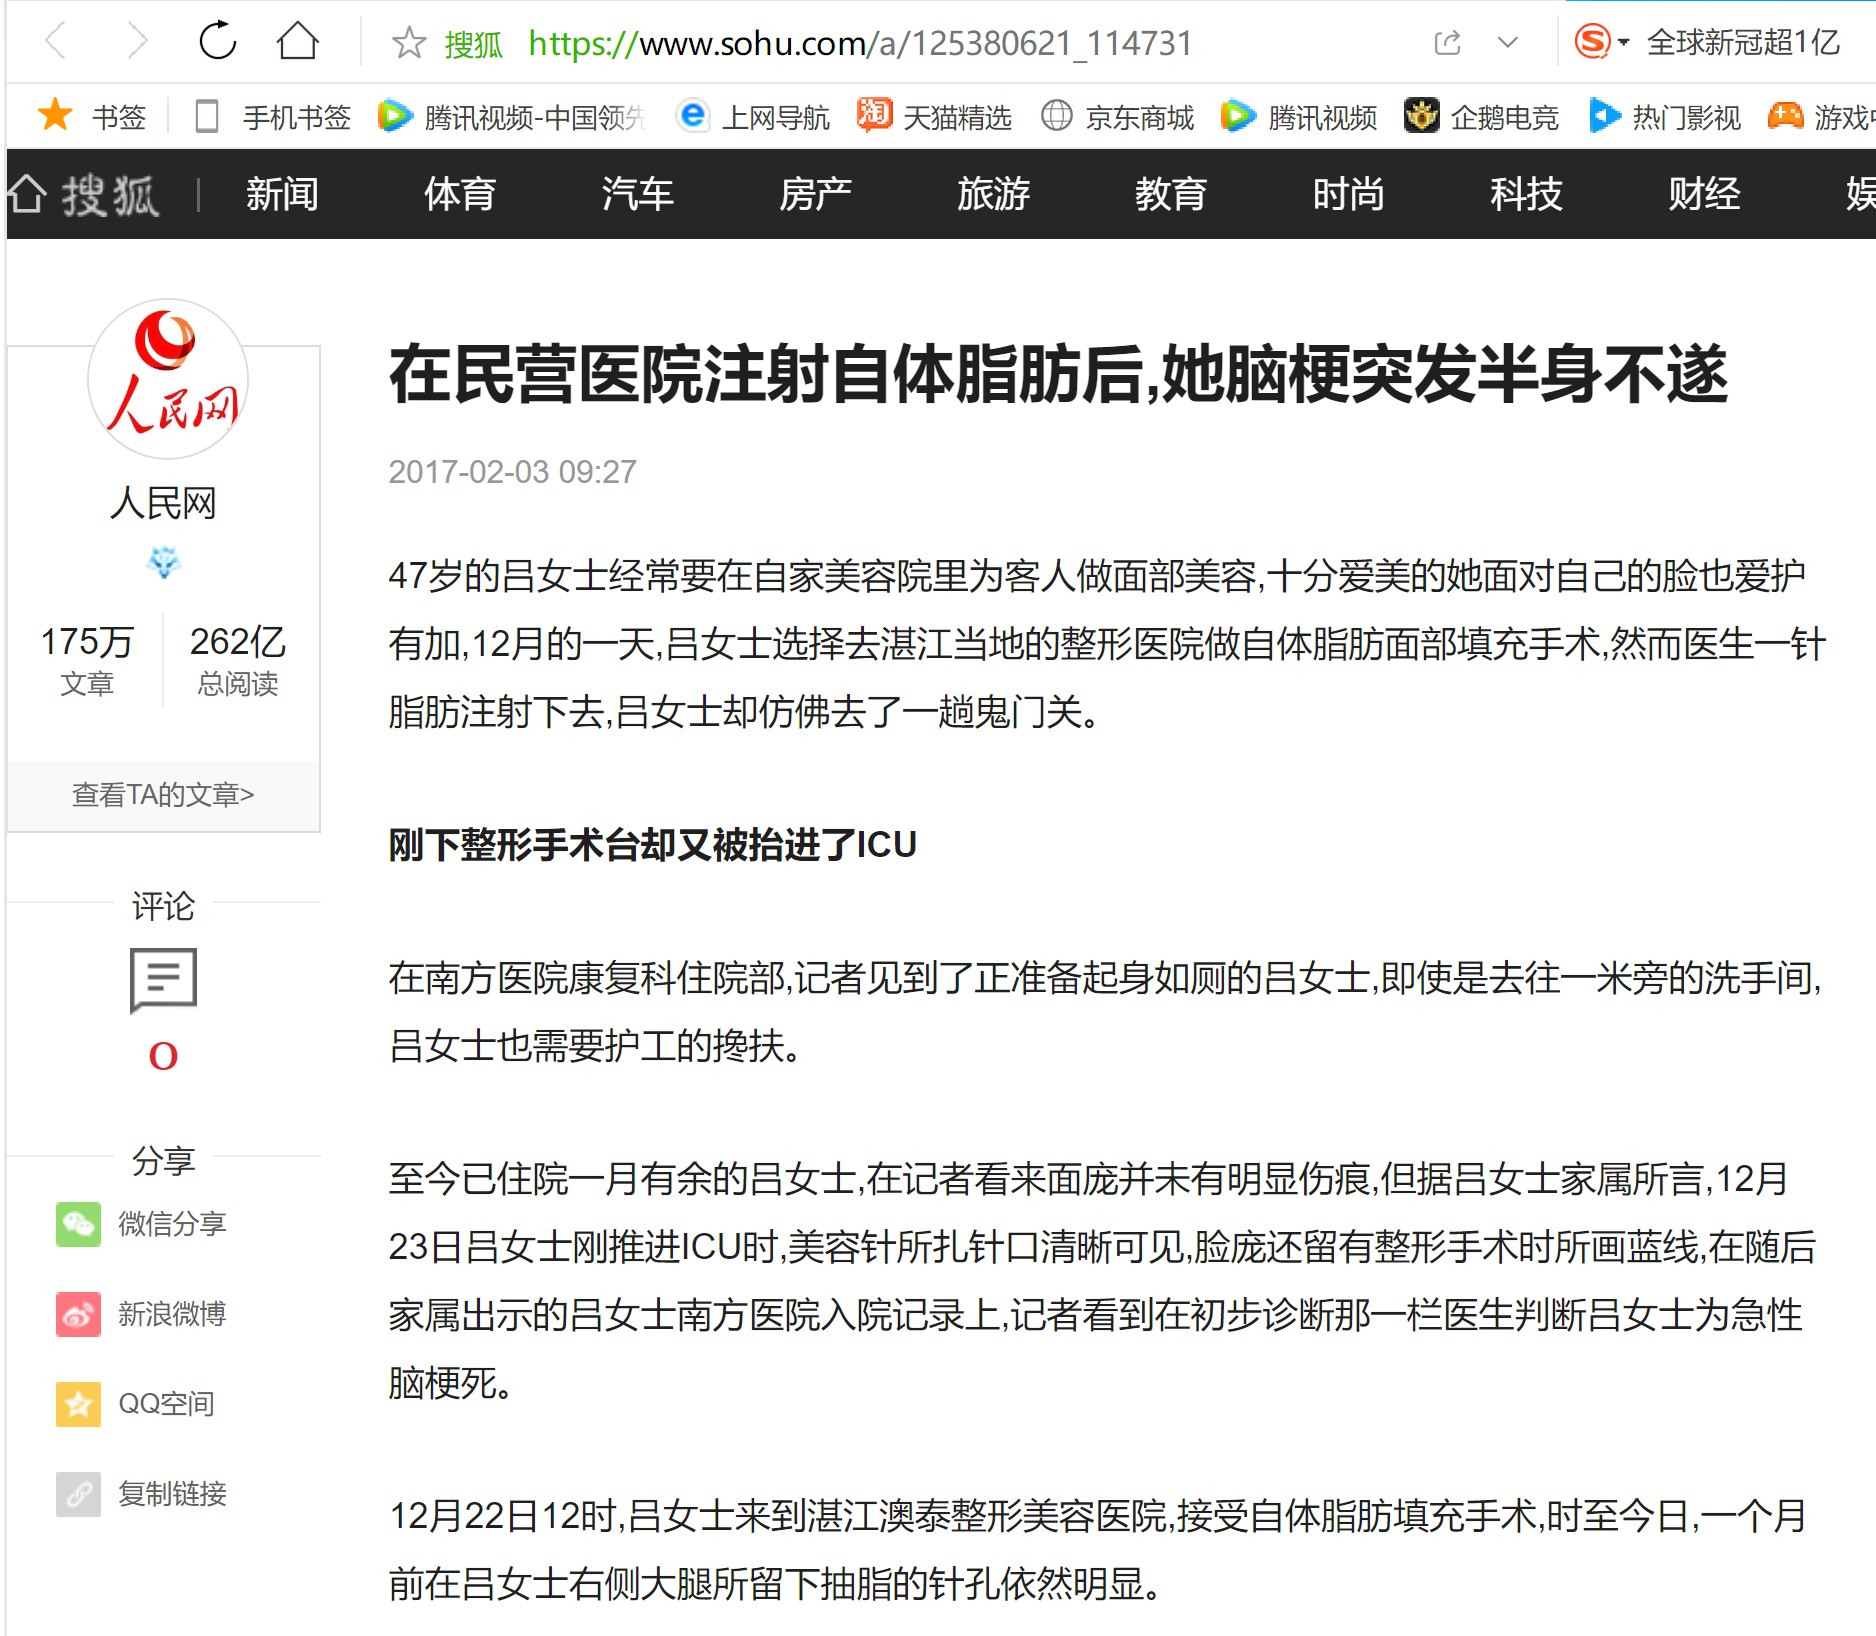The height and width of the screenshot is (1636, 1876).
Task: Click the 微信分享 WeChat icon
Action: [x=78, y=1224]
